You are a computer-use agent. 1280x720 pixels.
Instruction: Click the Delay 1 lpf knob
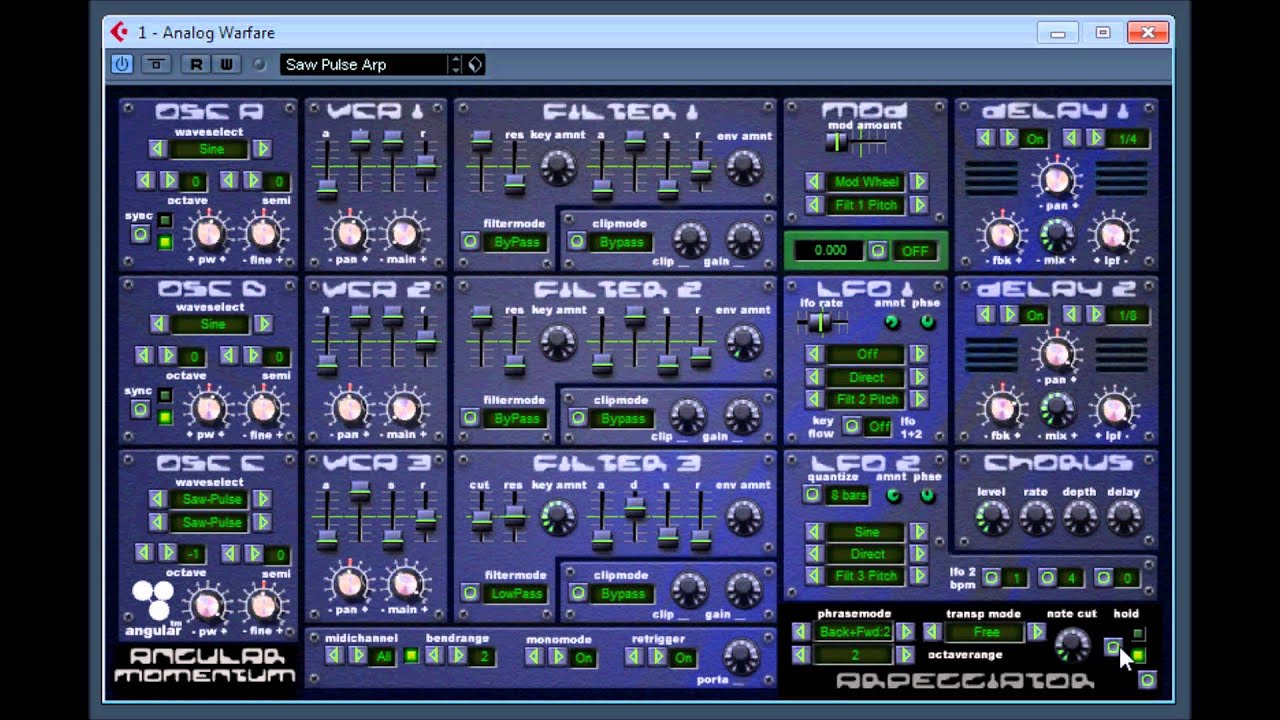click(x=1112, y=236)
